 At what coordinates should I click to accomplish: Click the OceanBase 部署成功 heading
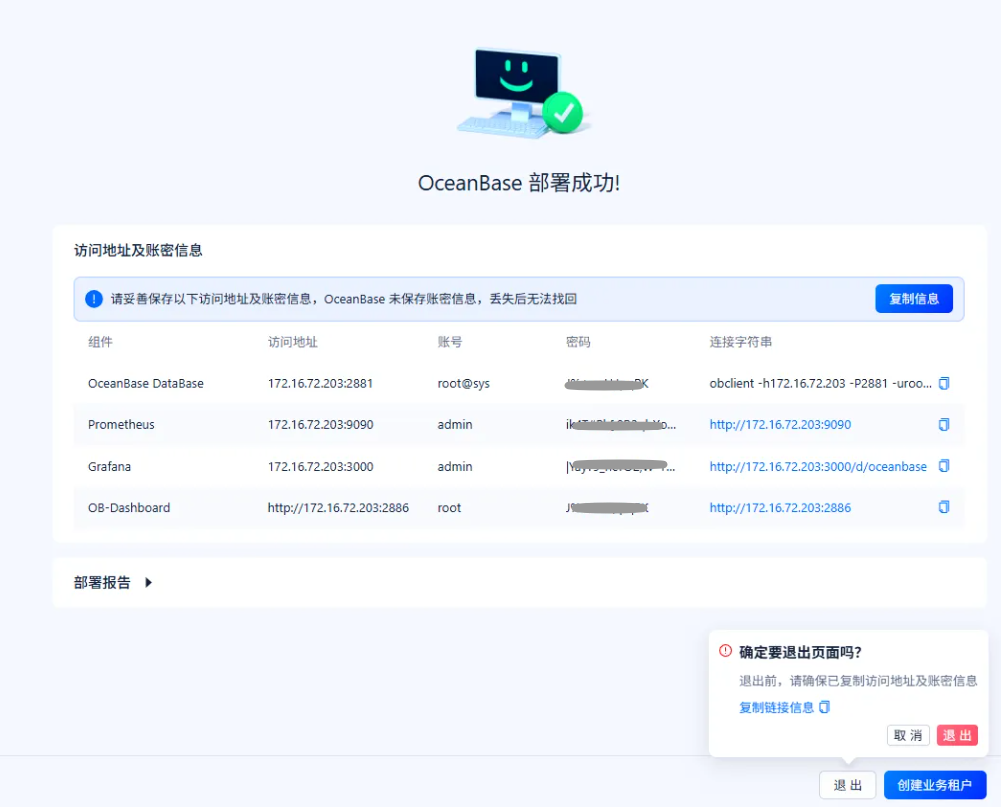tap(518, 183)
